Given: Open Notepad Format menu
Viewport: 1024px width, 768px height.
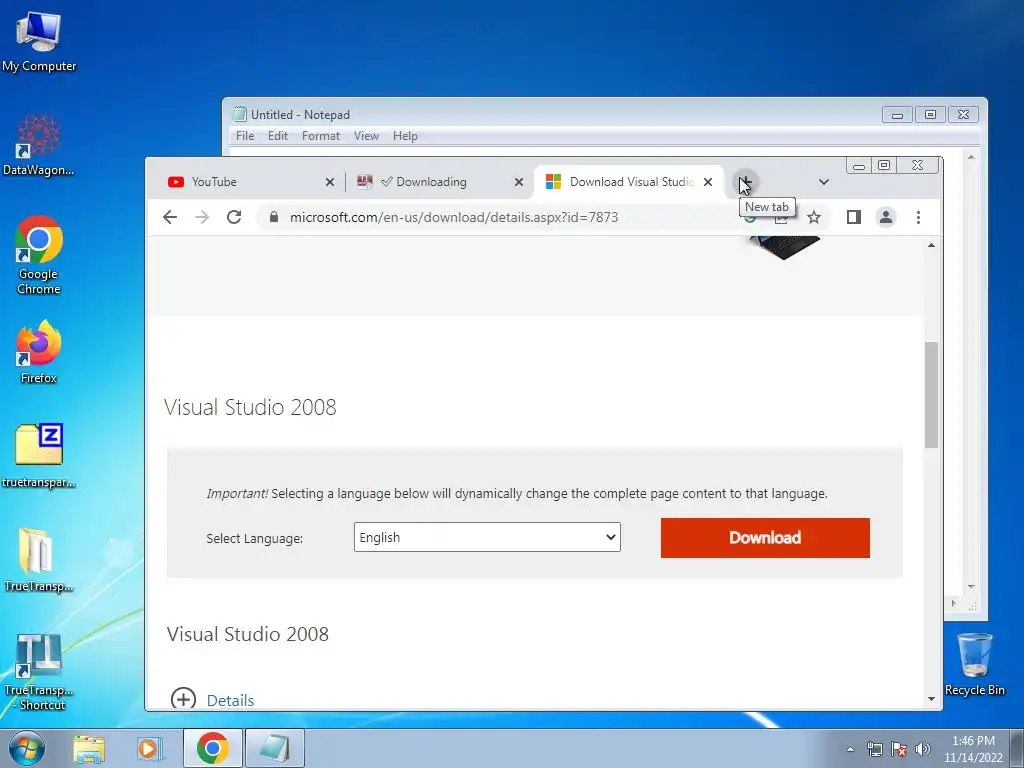Looking at the screenshot, I should [321, 136].
